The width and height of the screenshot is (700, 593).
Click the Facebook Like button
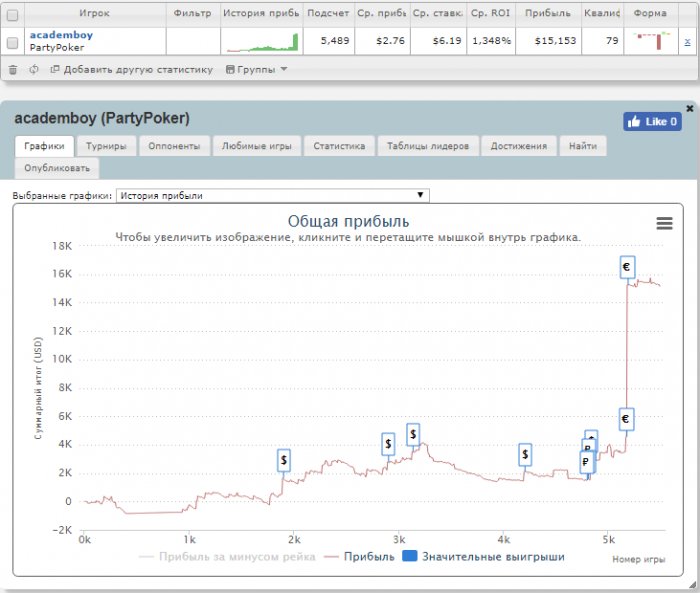pyautogui.click(x=652, y=121)
